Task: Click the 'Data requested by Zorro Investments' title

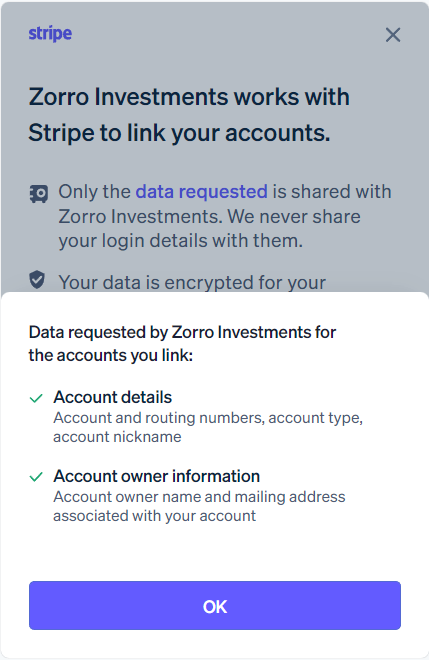Action: [x=182, y=332]
